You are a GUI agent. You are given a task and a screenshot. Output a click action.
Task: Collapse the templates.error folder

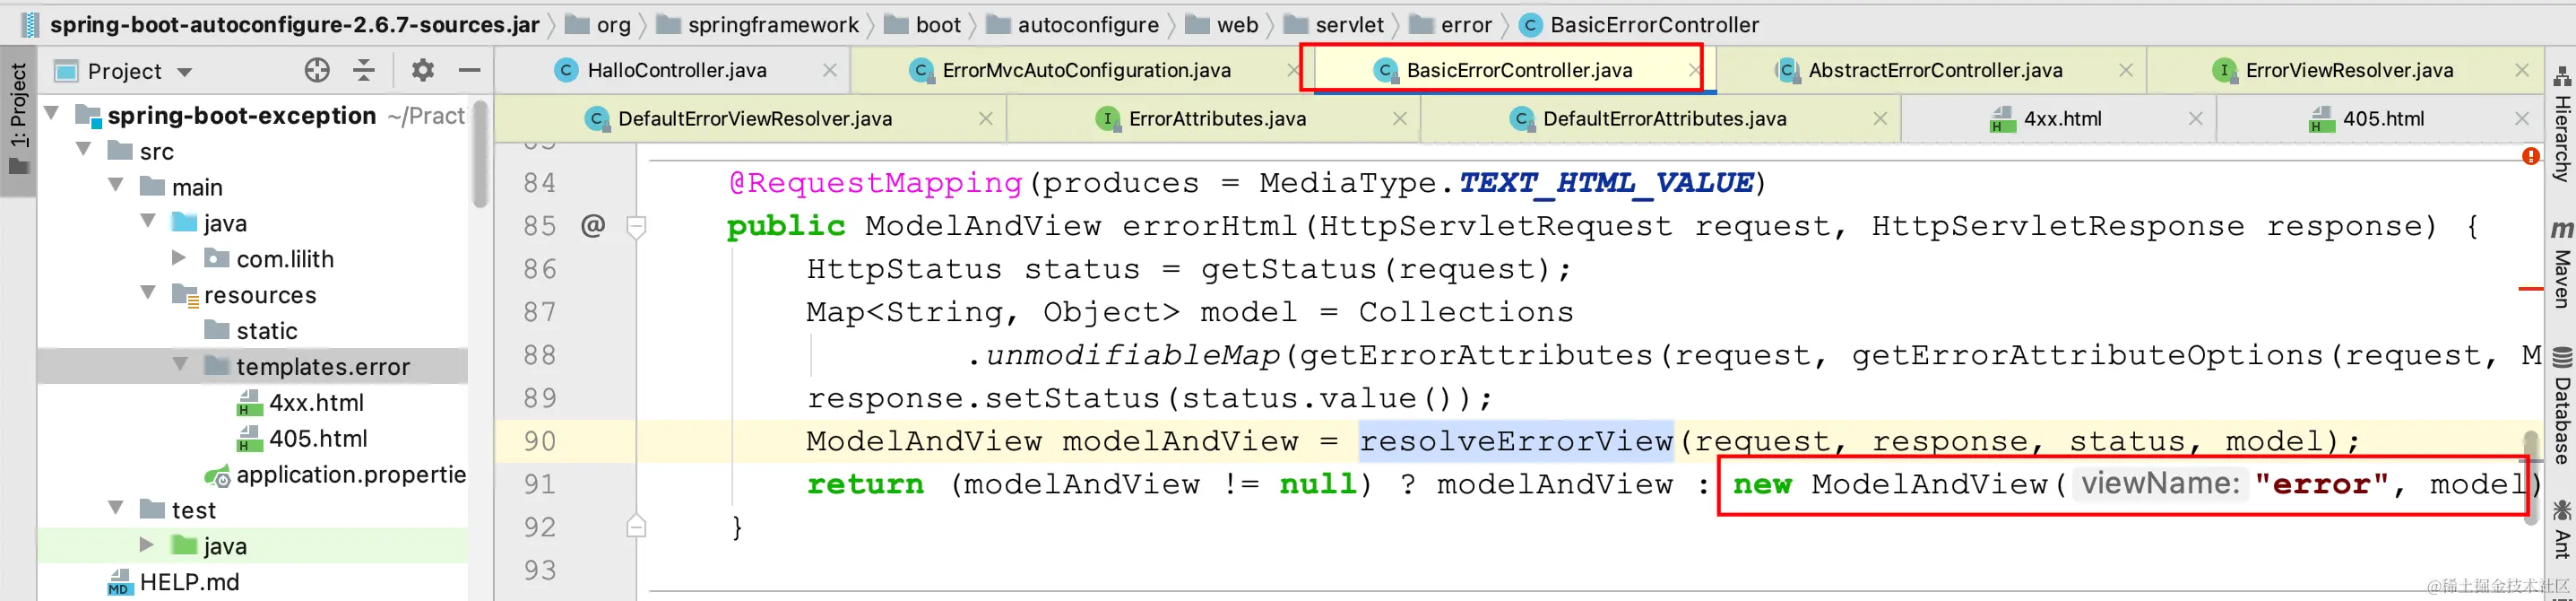point(181,364)
